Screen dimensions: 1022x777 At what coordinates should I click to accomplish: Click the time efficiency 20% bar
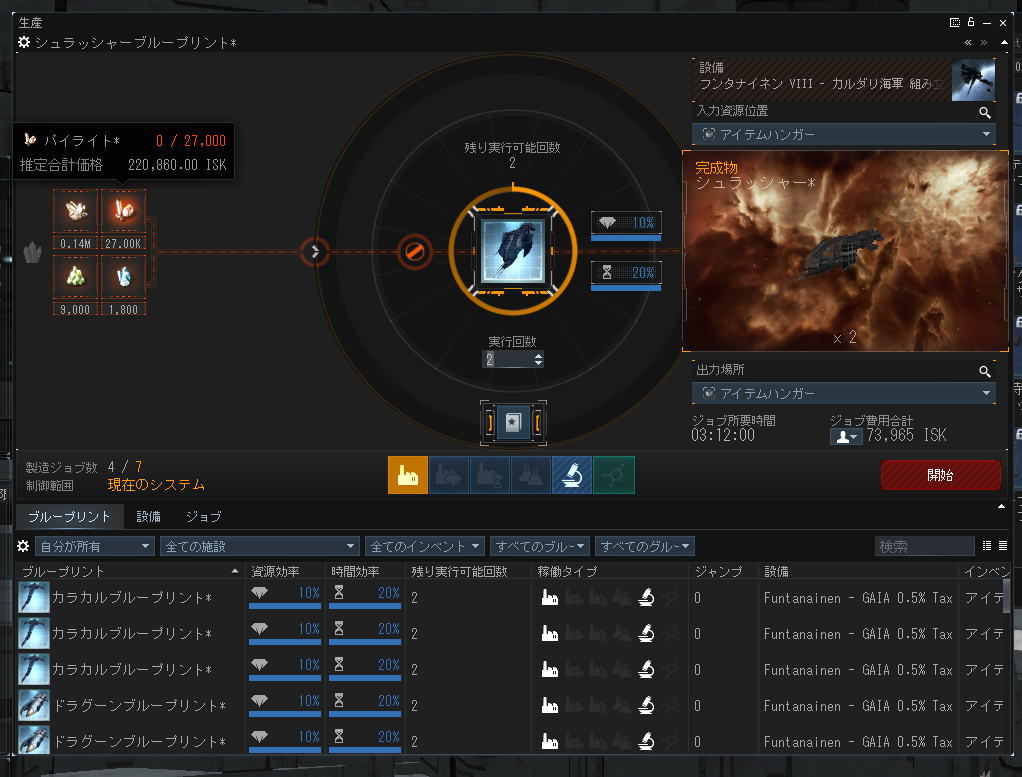pos(626,276)
